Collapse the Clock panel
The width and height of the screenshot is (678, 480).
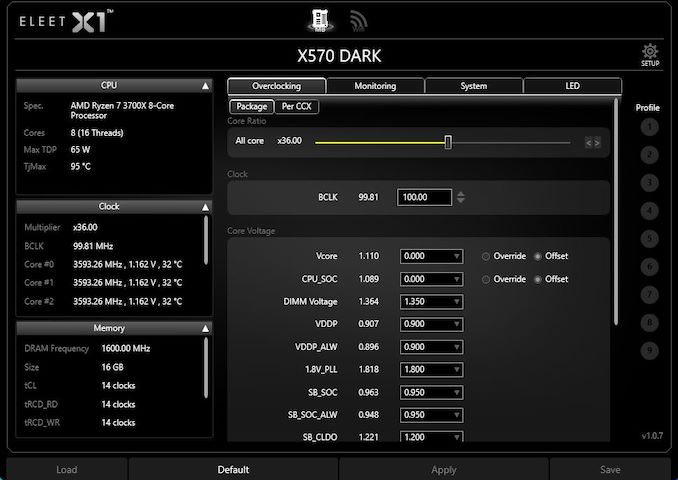point(205,207)
